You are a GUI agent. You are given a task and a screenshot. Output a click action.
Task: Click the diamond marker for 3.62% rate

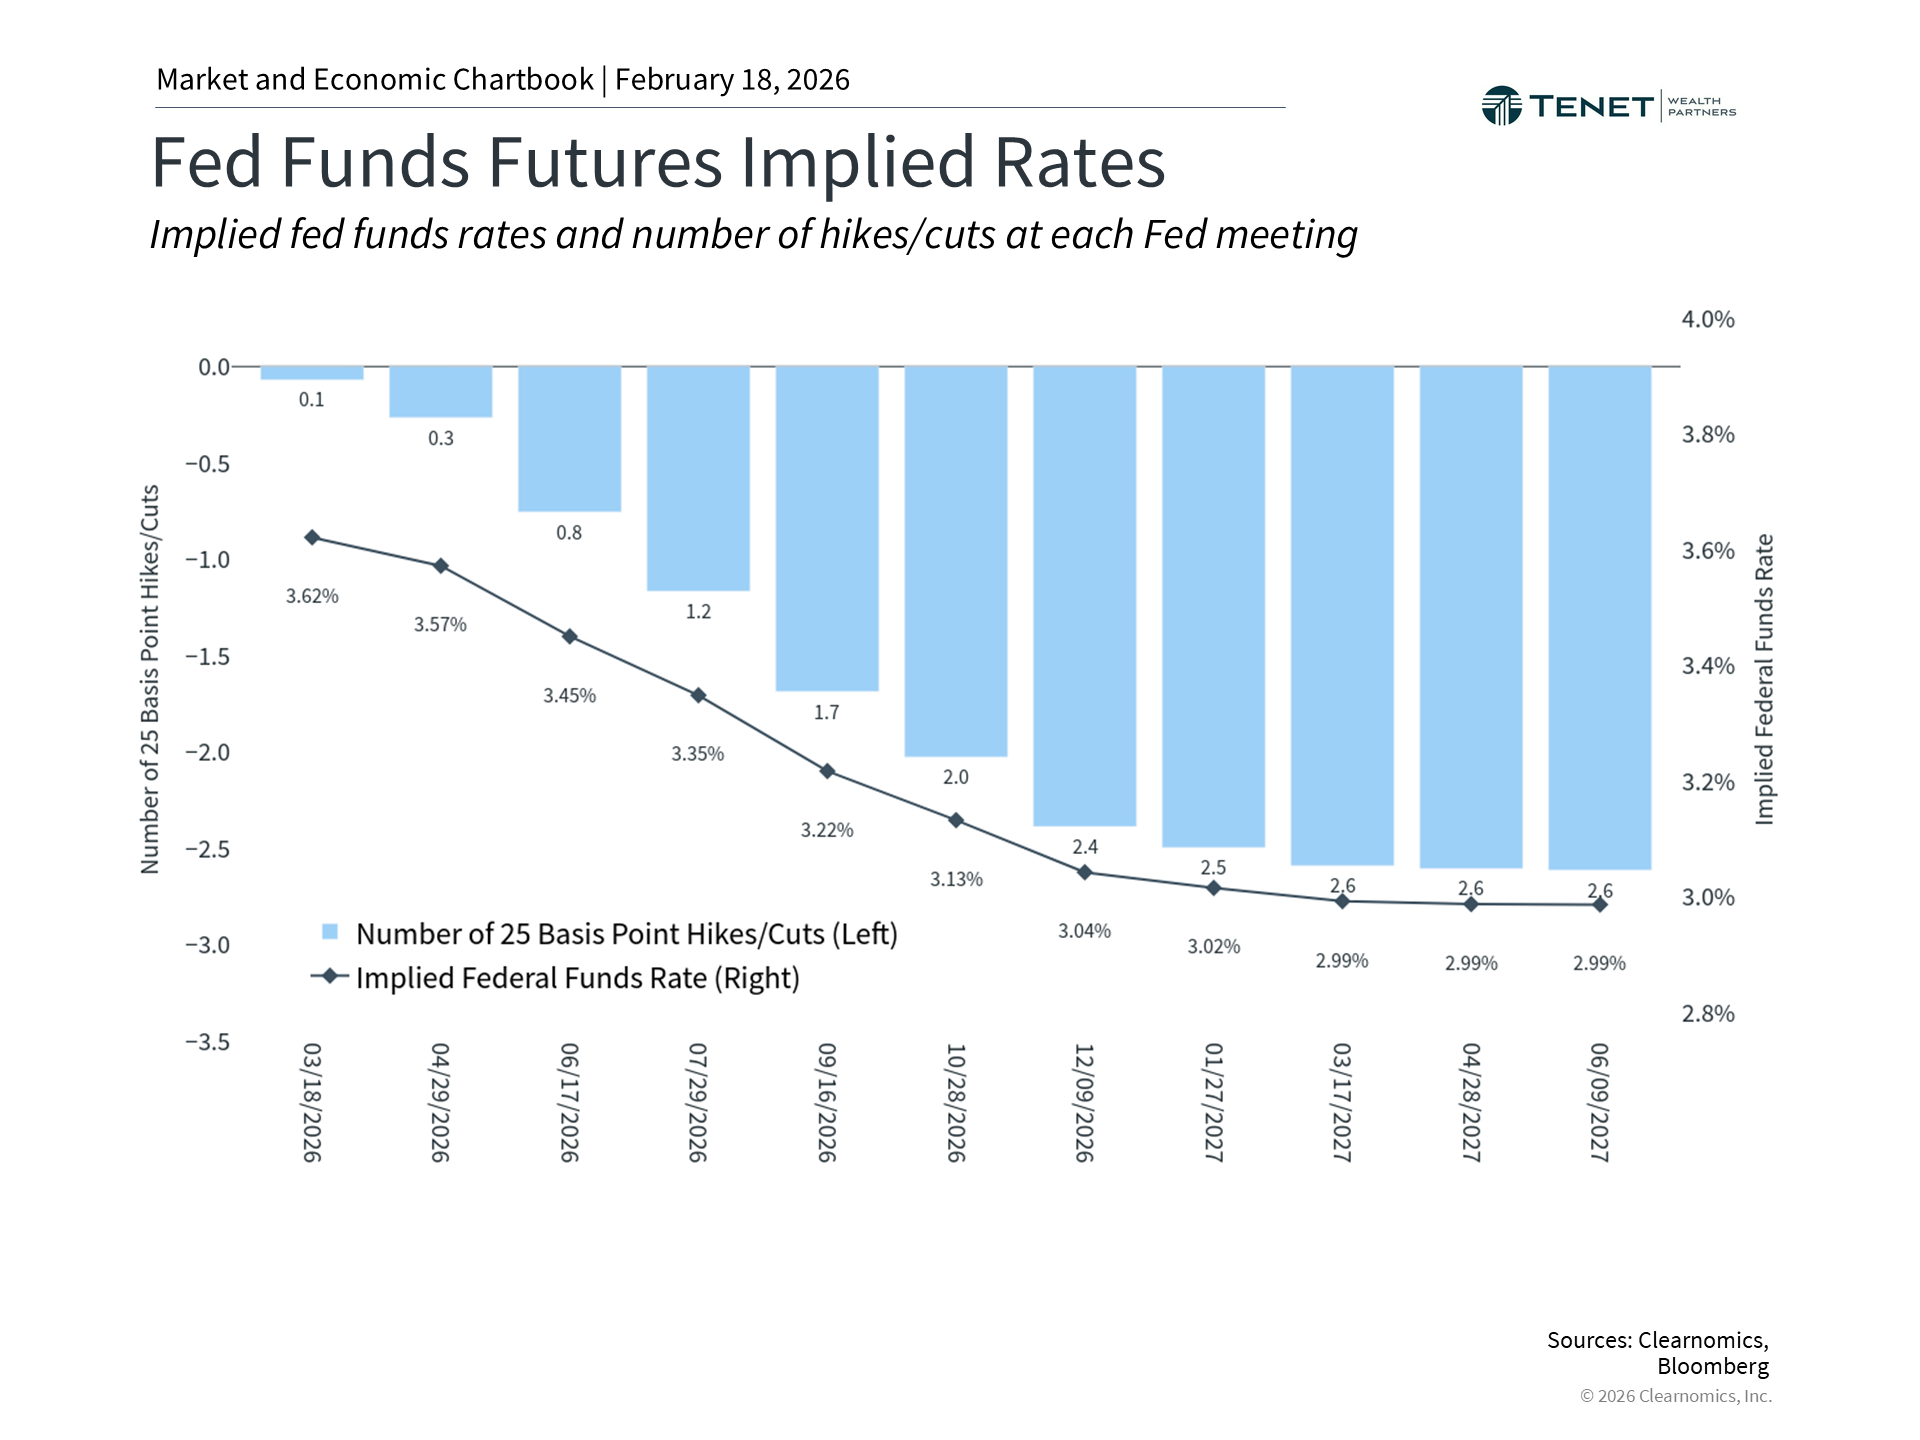[312, 538]
